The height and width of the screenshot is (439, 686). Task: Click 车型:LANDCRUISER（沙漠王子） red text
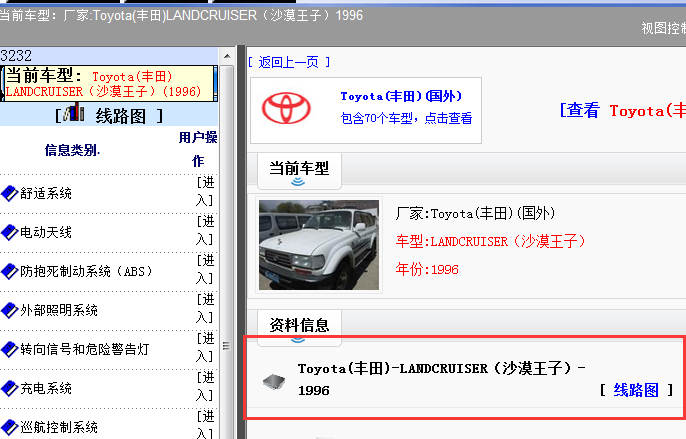click(490, 241)
